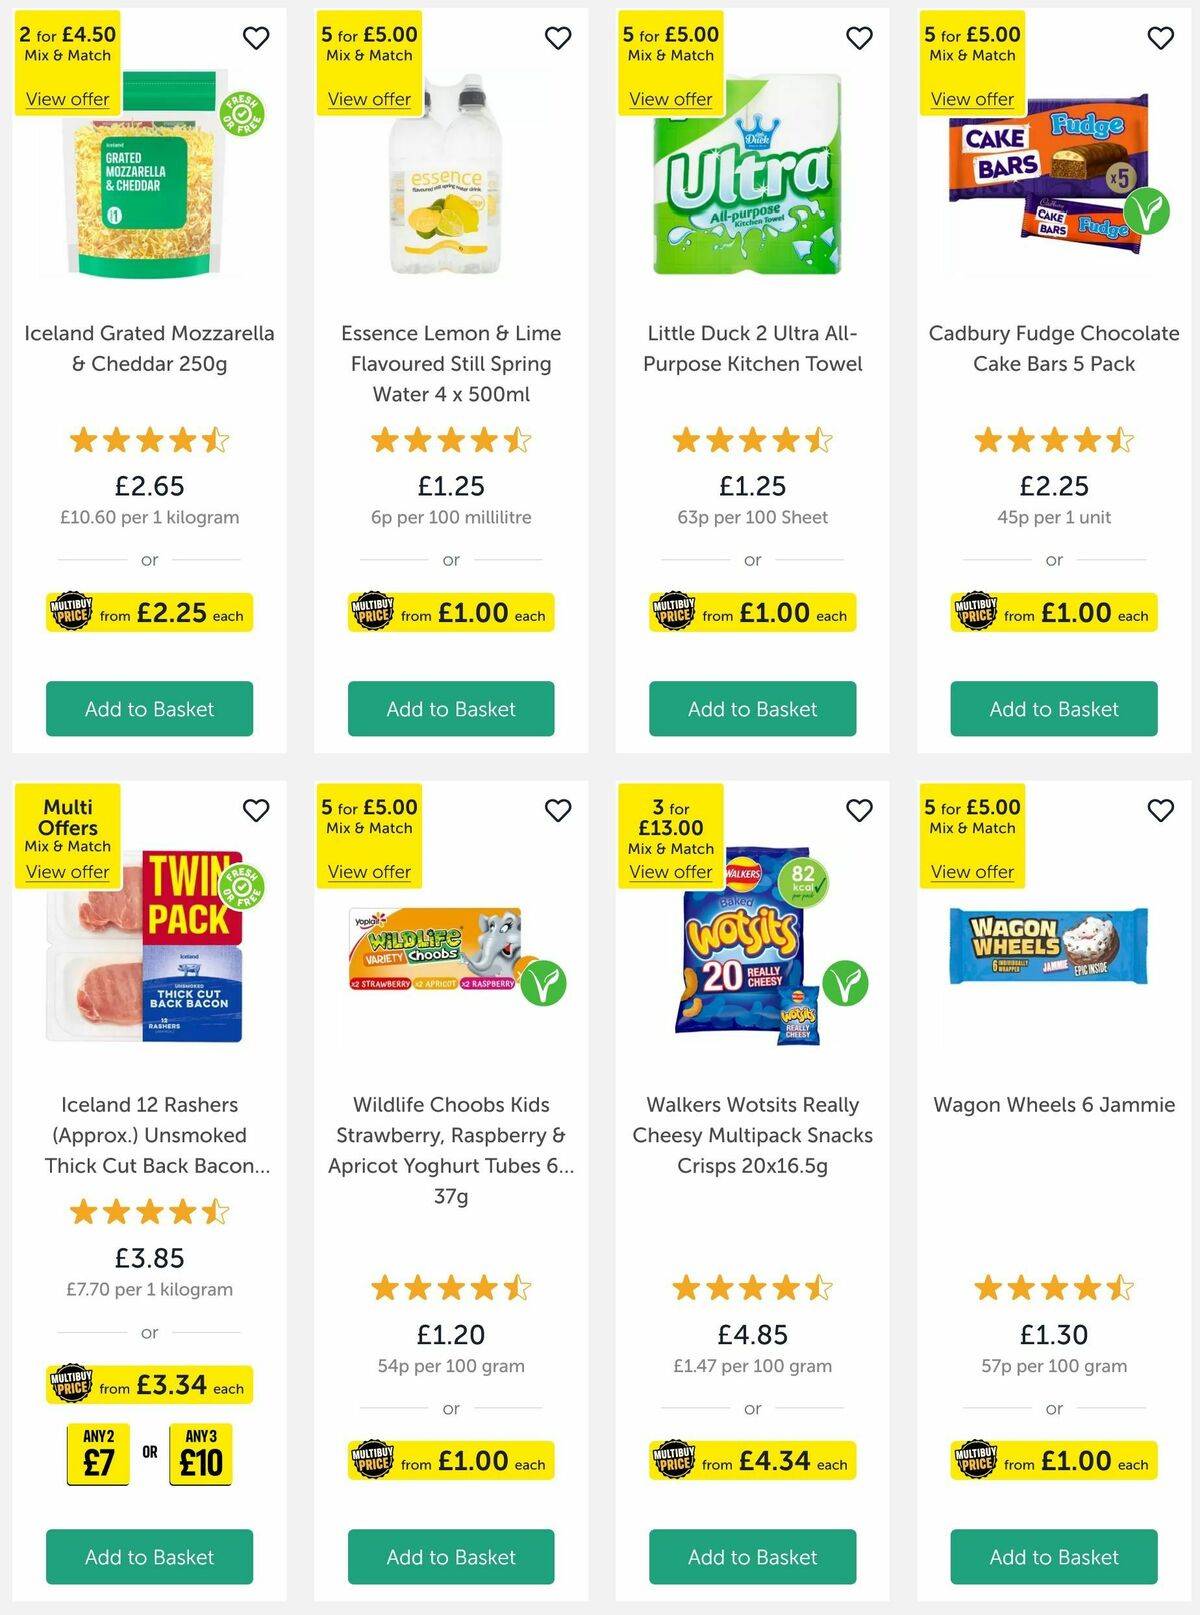Open View offer for the mozzarella deal
The height and width of the screenshot is (1615, 1200).
67,99
